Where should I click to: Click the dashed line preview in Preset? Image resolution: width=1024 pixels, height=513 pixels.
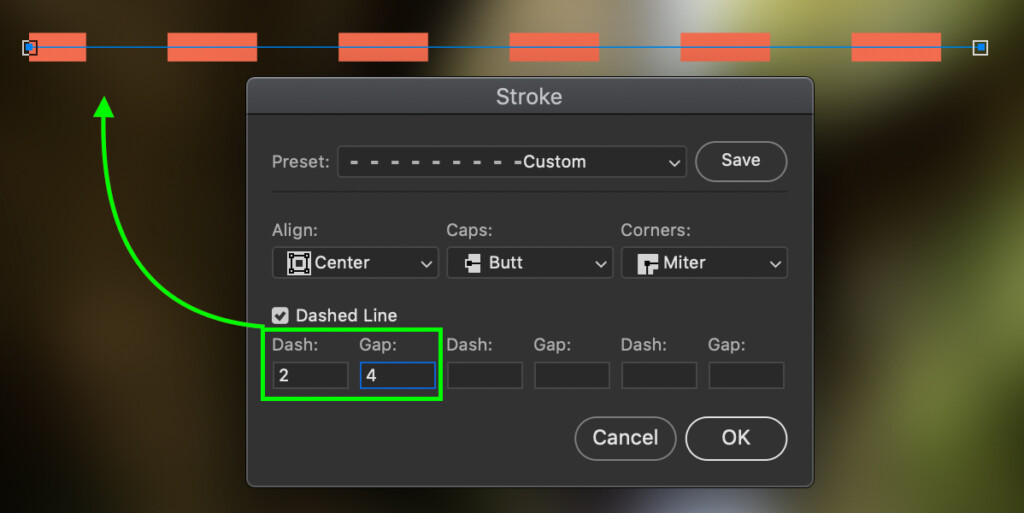coord(435,162)
